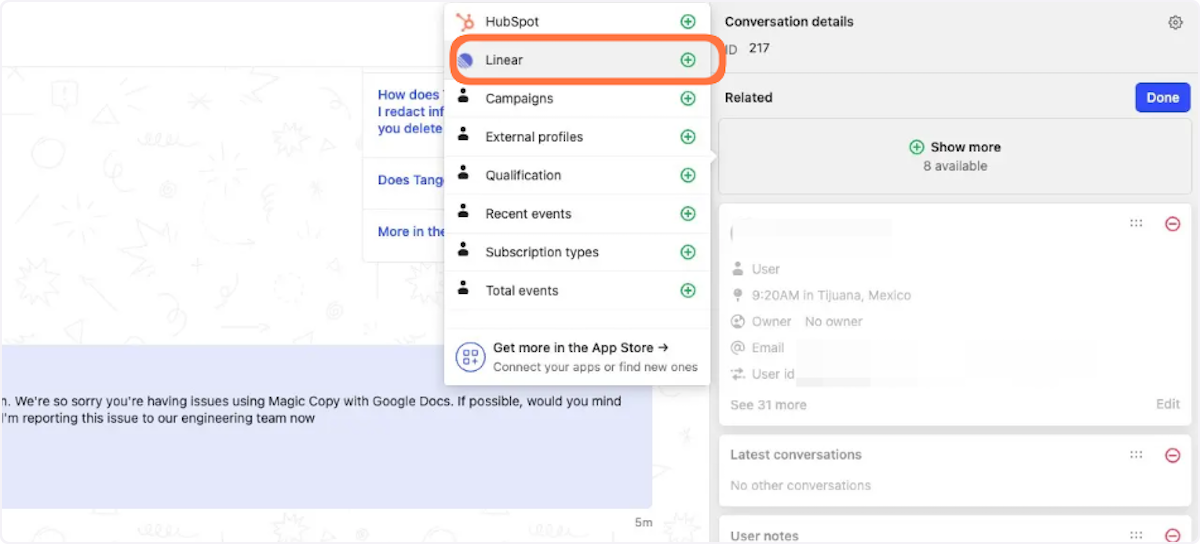The height and width of the screenshot is (544, 1200).
Task: Click the Owner icon in user card
Action: coord(738,322)
